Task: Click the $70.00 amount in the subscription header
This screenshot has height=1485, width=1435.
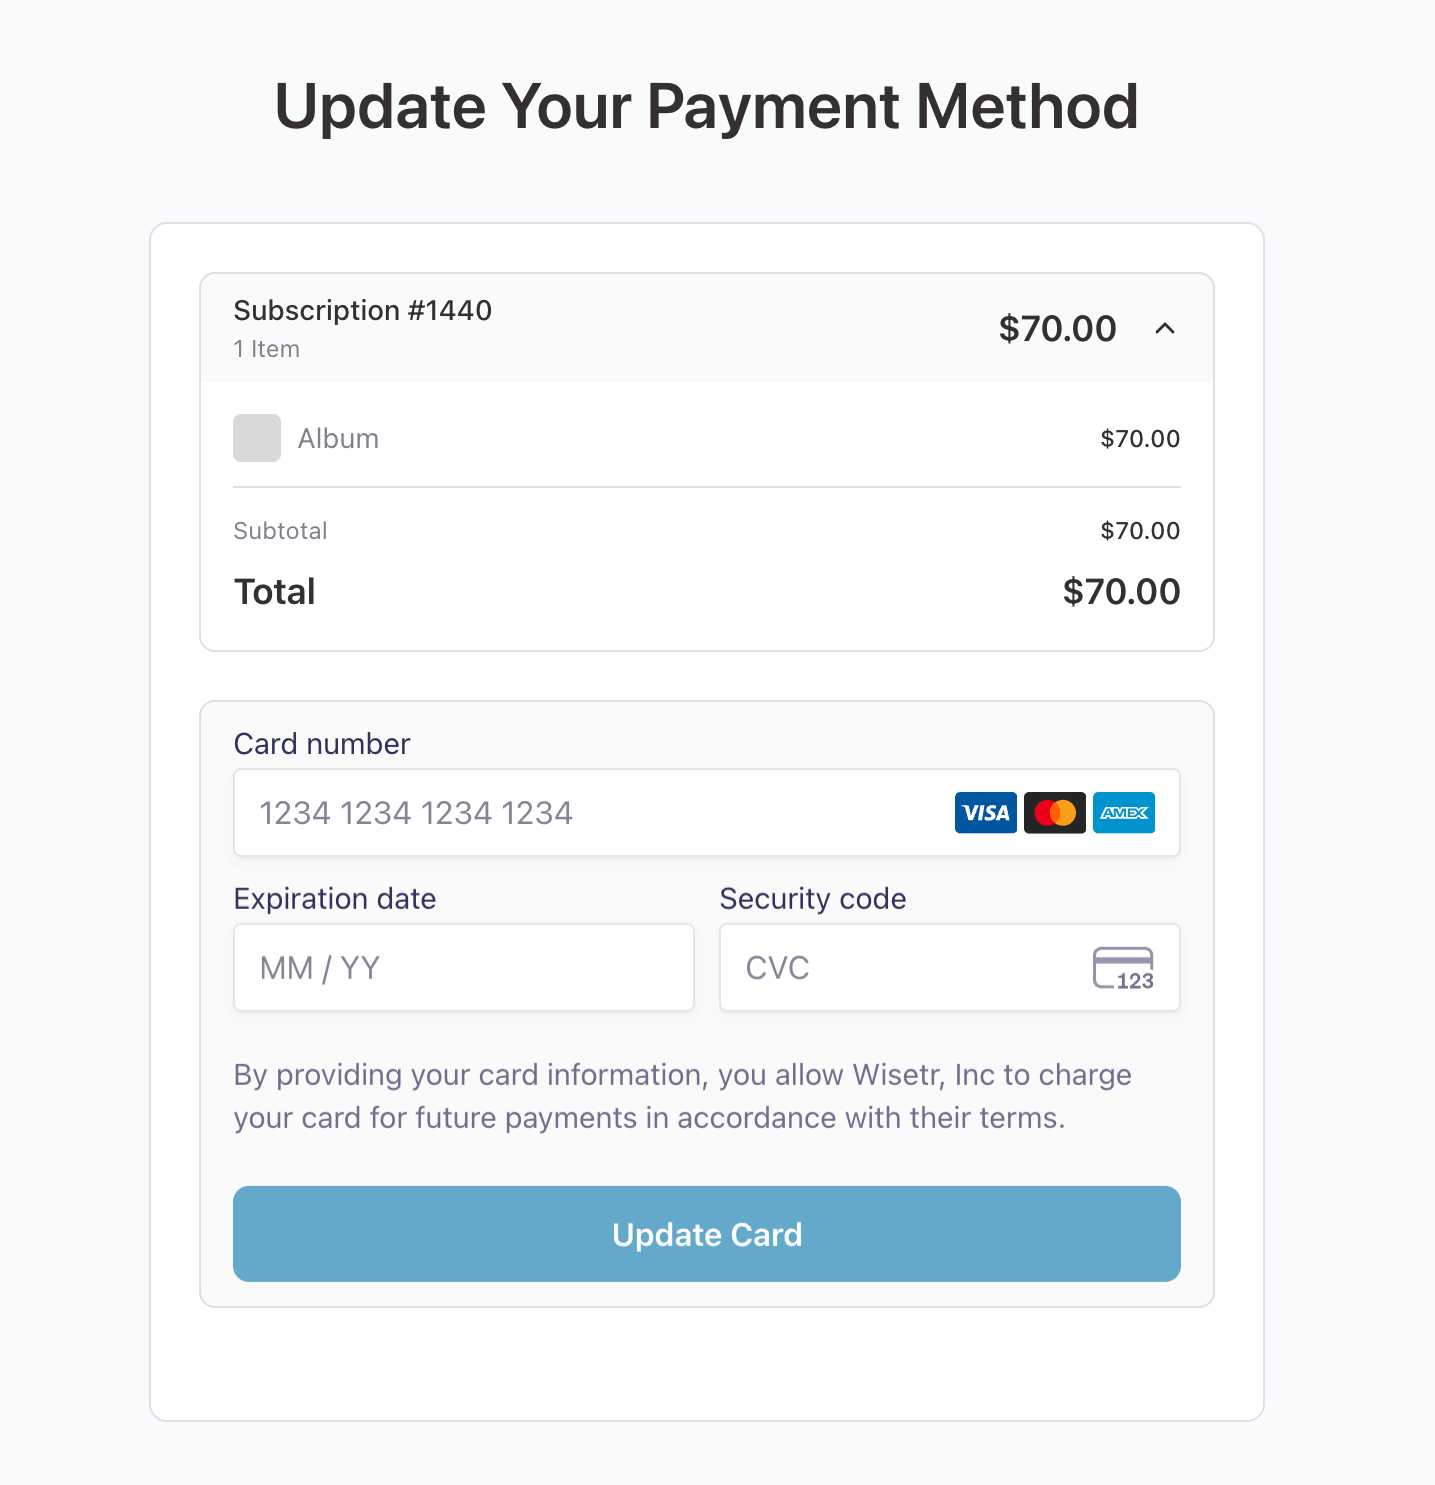Action: (x=1057, y=329)
